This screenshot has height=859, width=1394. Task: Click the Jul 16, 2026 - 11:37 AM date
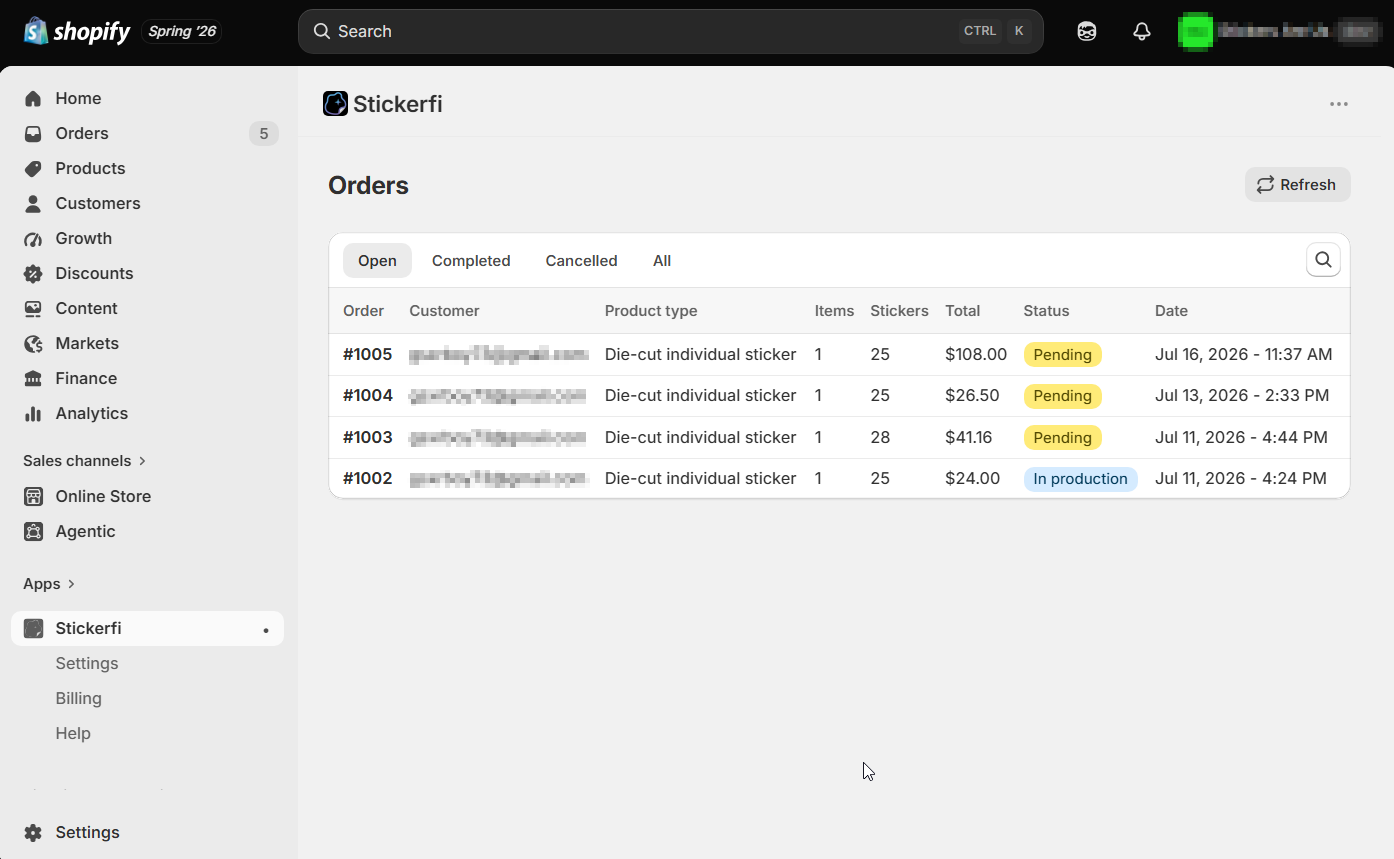coord(1244,354)
